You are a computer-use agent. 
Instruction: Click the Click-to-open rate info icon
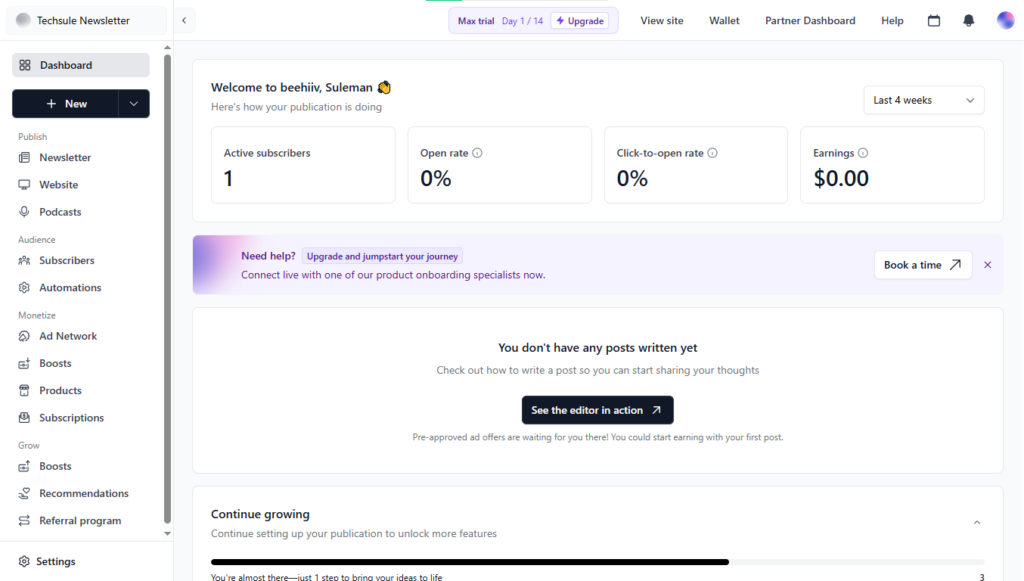712,153
